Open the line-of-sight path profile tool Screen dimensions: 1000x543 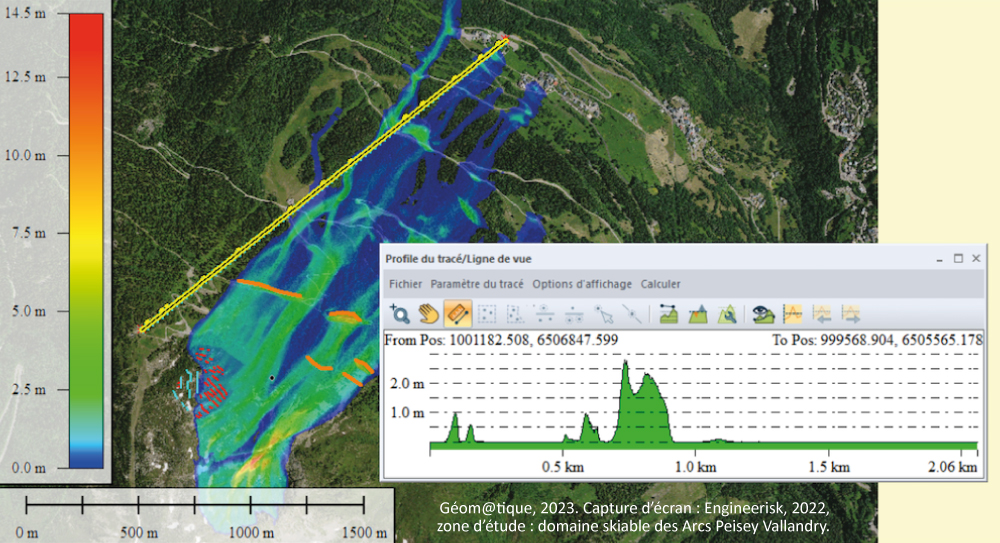tap(668, 314)
